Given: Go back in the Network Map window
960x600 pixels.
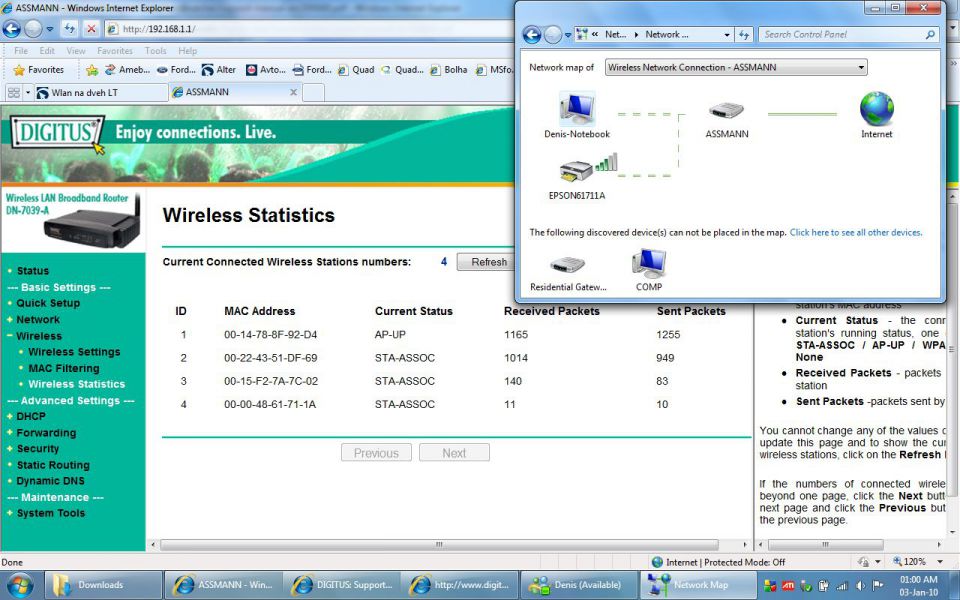Looking at the screenshot, I should (531, 35).
